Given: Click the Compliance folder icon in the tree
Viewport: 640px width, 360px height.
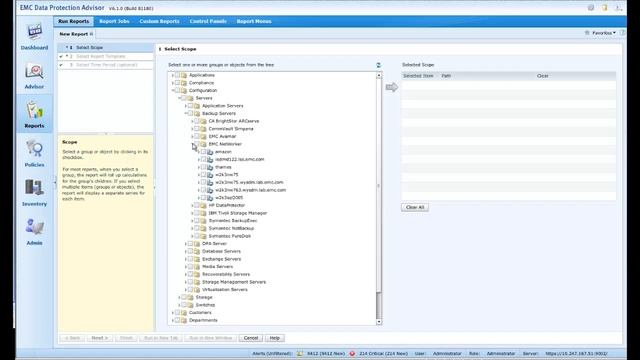Looking at the screenshot, I should (184, 83).
